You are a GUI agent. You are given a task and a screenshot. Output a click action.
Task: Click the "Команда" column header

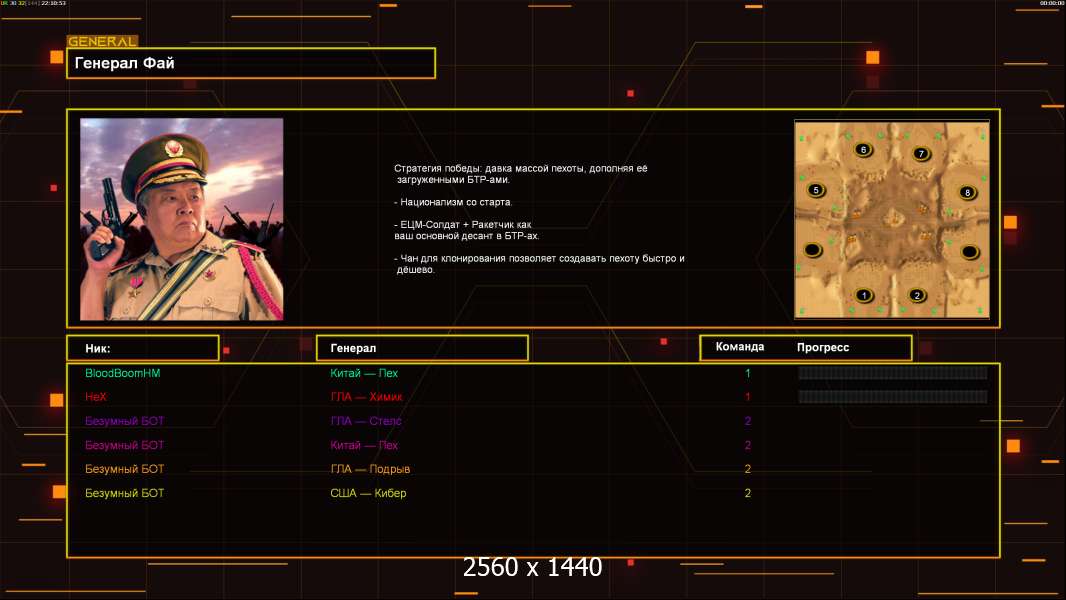[740, 347]
